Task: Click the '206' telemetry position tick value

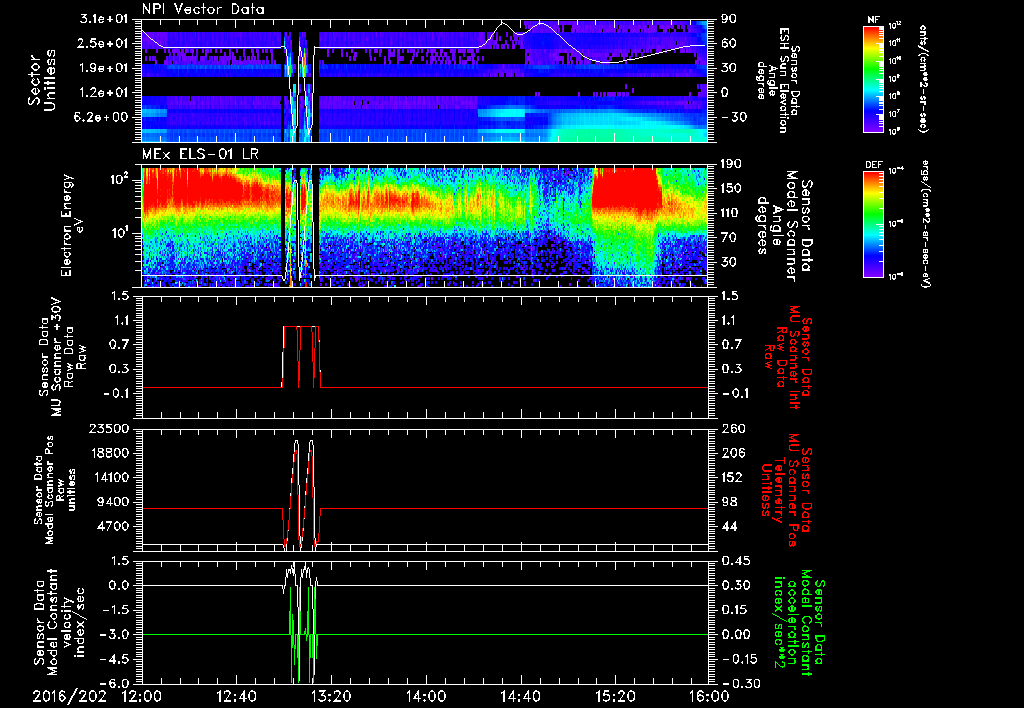Action: click(x=732, y=453)
